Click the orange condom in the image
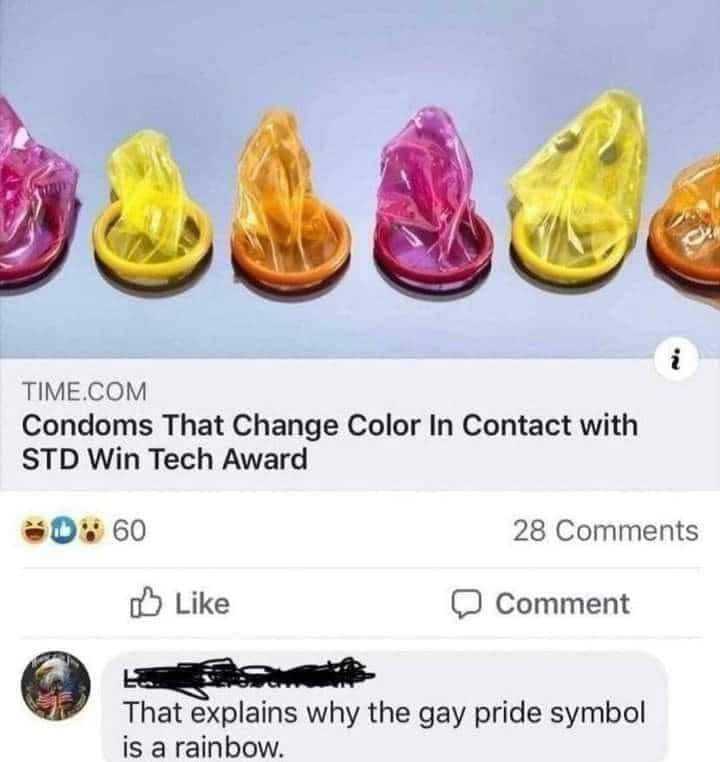The width and height of the screenshot is (720, 762). (291, 199)
